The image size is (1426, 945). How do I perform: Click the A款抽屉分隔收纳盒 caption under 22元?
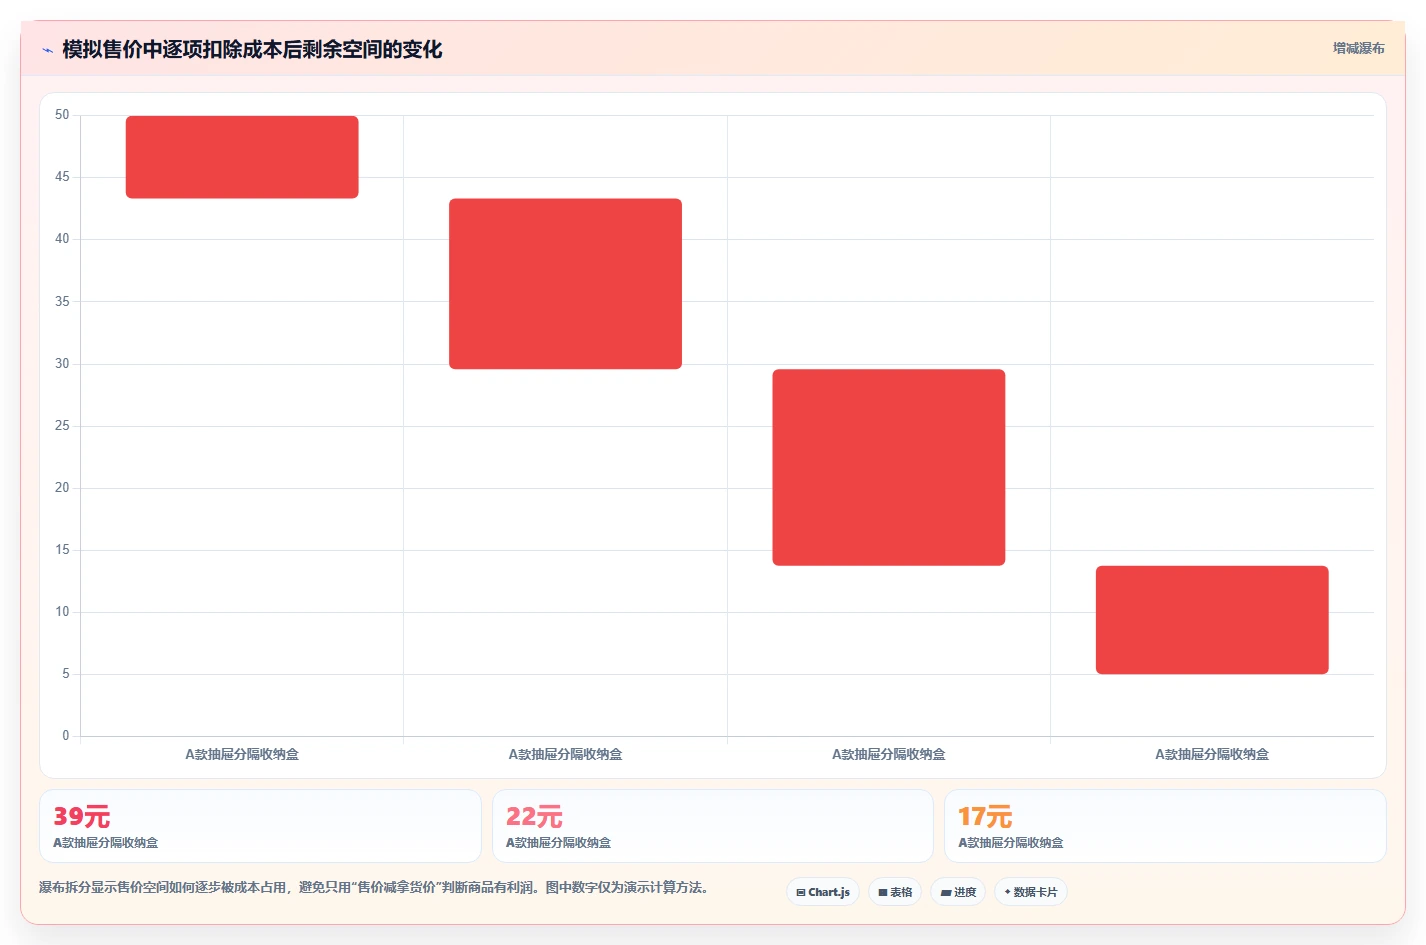[558, 843]
